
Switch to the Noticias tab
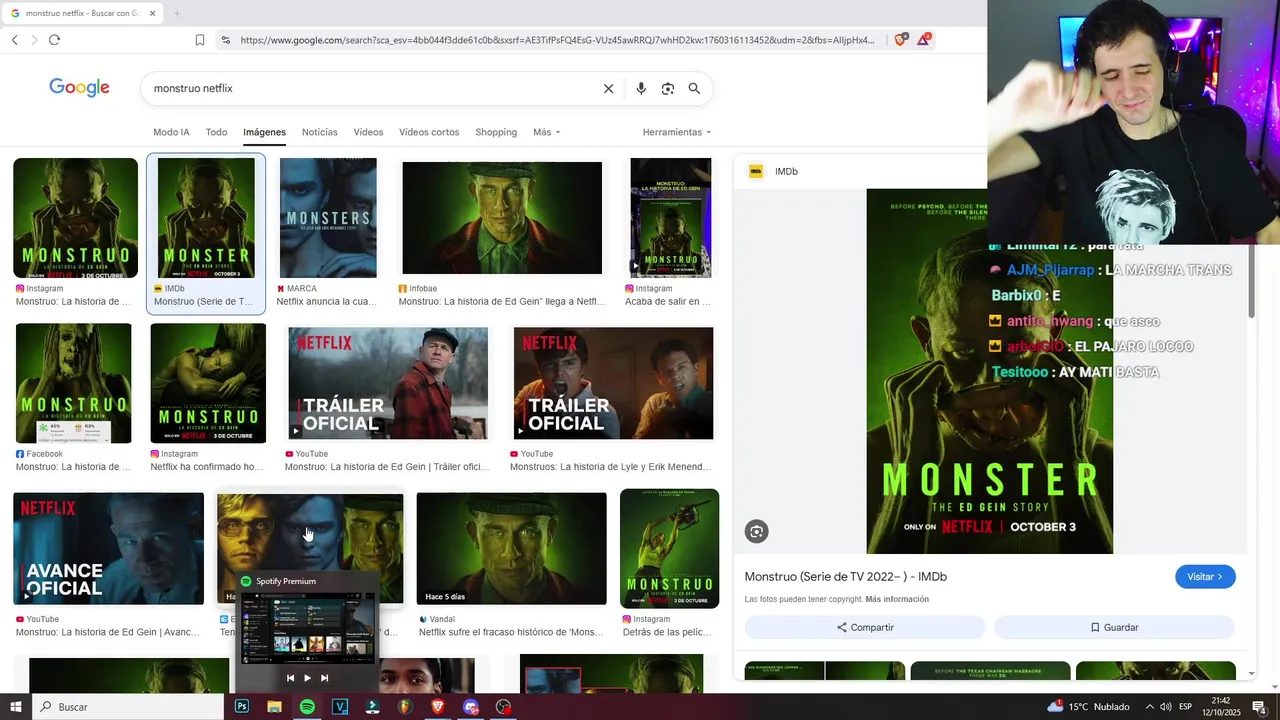(320, 132)
